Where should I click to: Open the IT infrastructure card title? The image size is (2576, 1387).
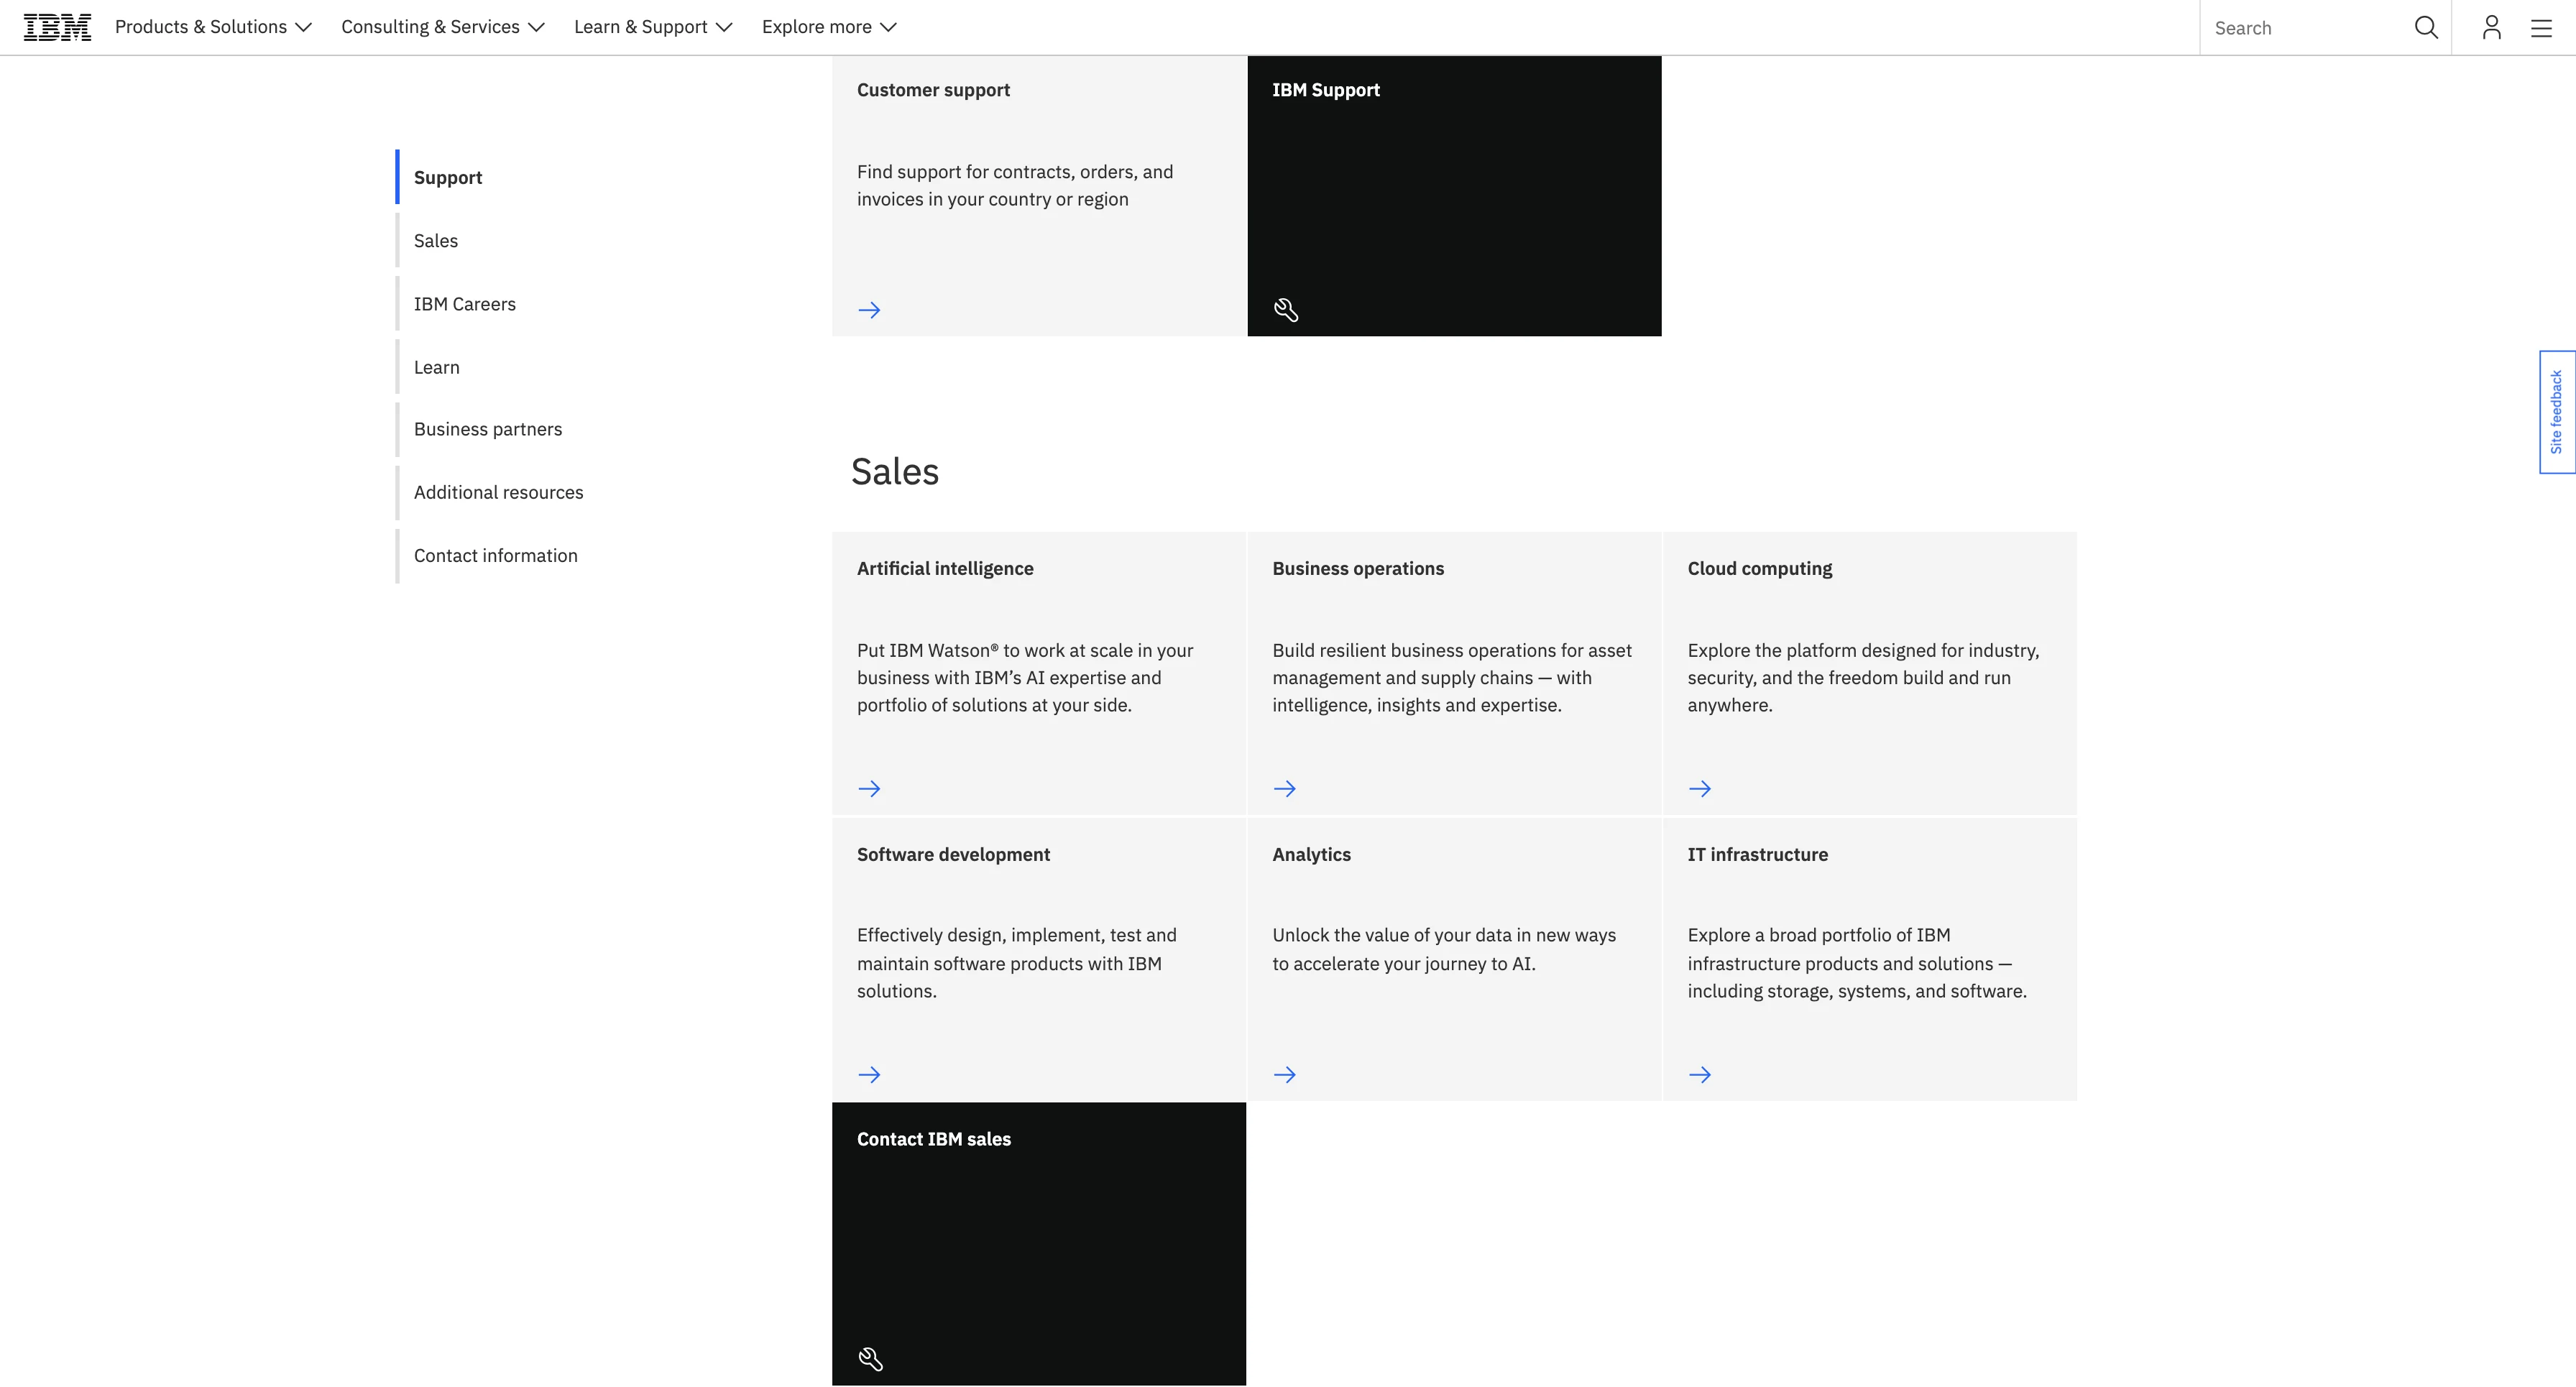1757,854
